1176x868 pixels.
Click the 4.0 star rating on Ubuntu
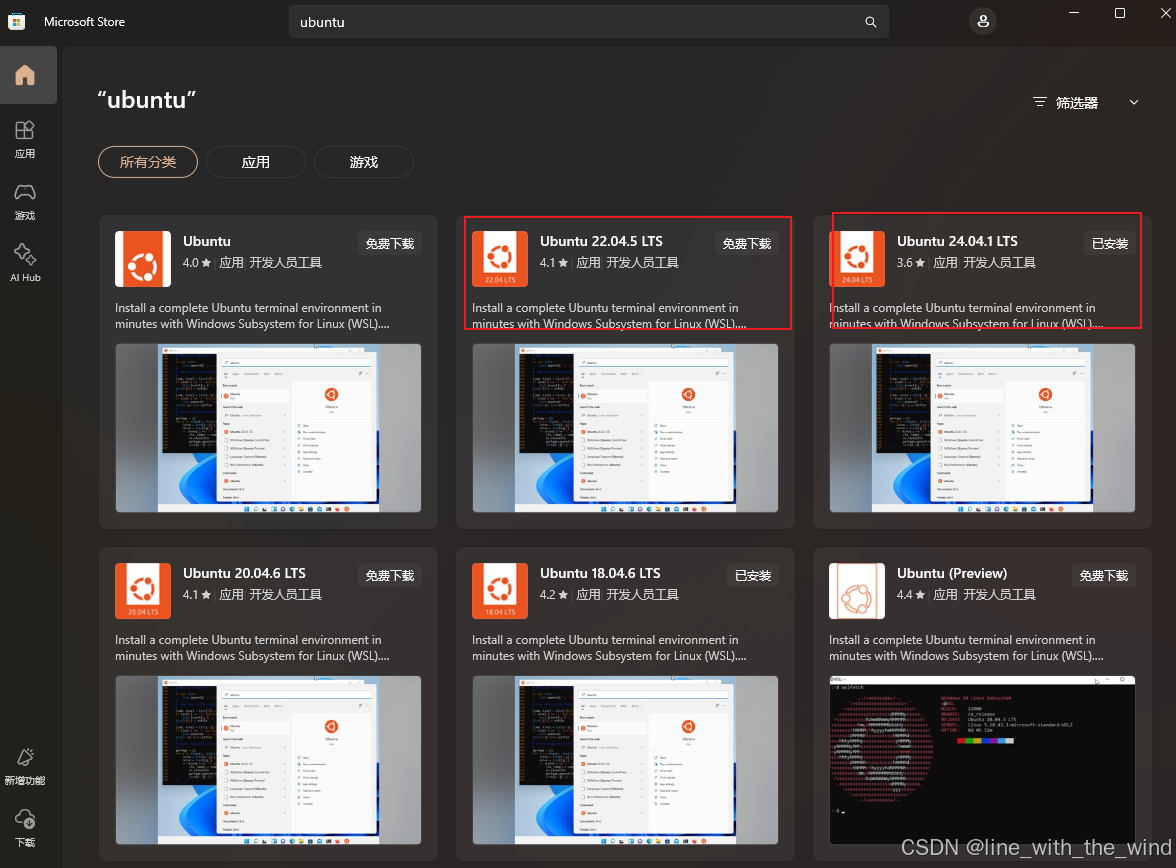click(196, 263)
